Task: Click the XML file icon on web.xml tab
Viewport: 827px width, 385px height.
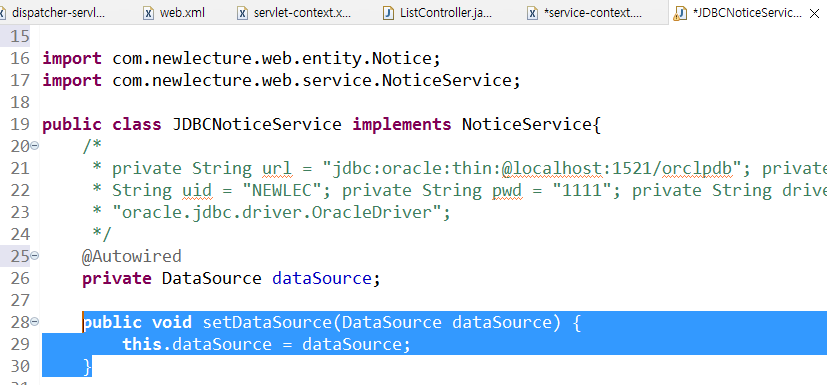Action: (149, 13)
